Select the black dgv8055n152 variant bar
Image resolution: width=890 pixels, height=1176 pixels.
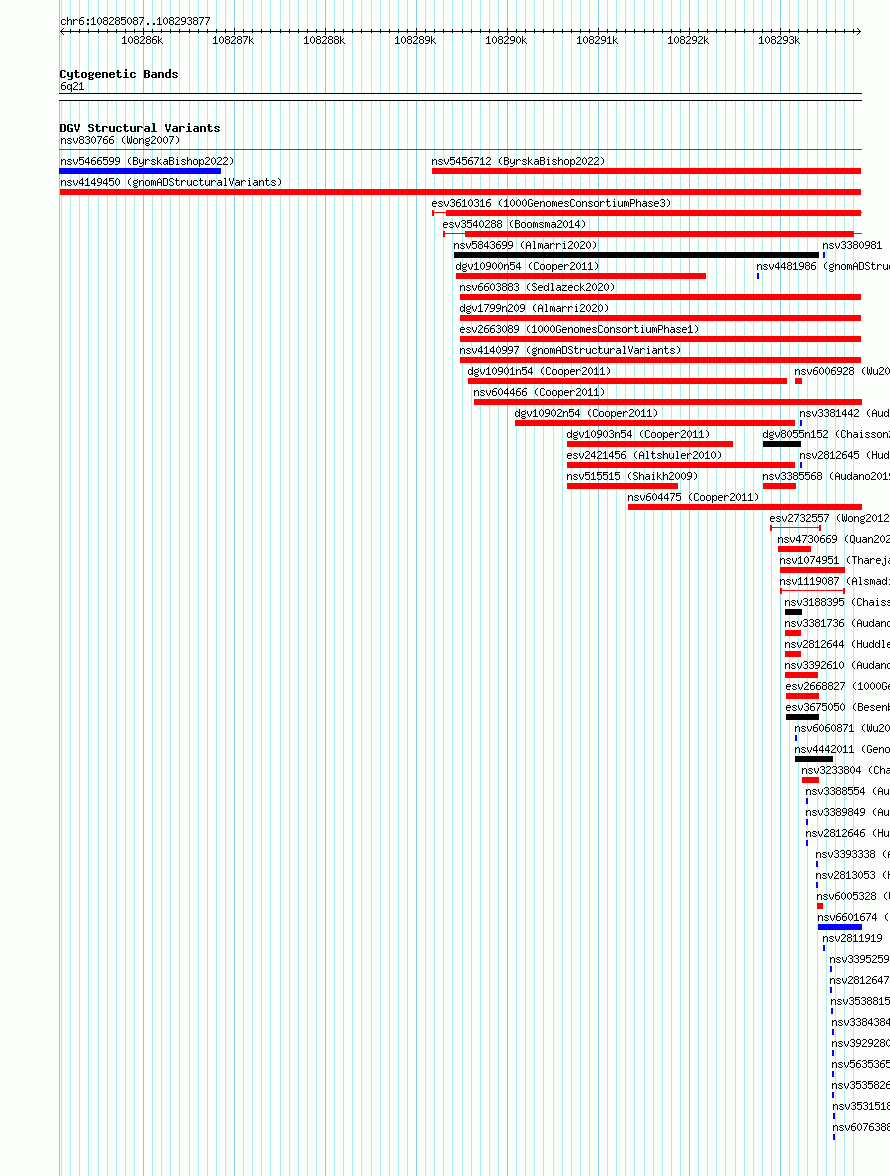[x=782, y=444]
